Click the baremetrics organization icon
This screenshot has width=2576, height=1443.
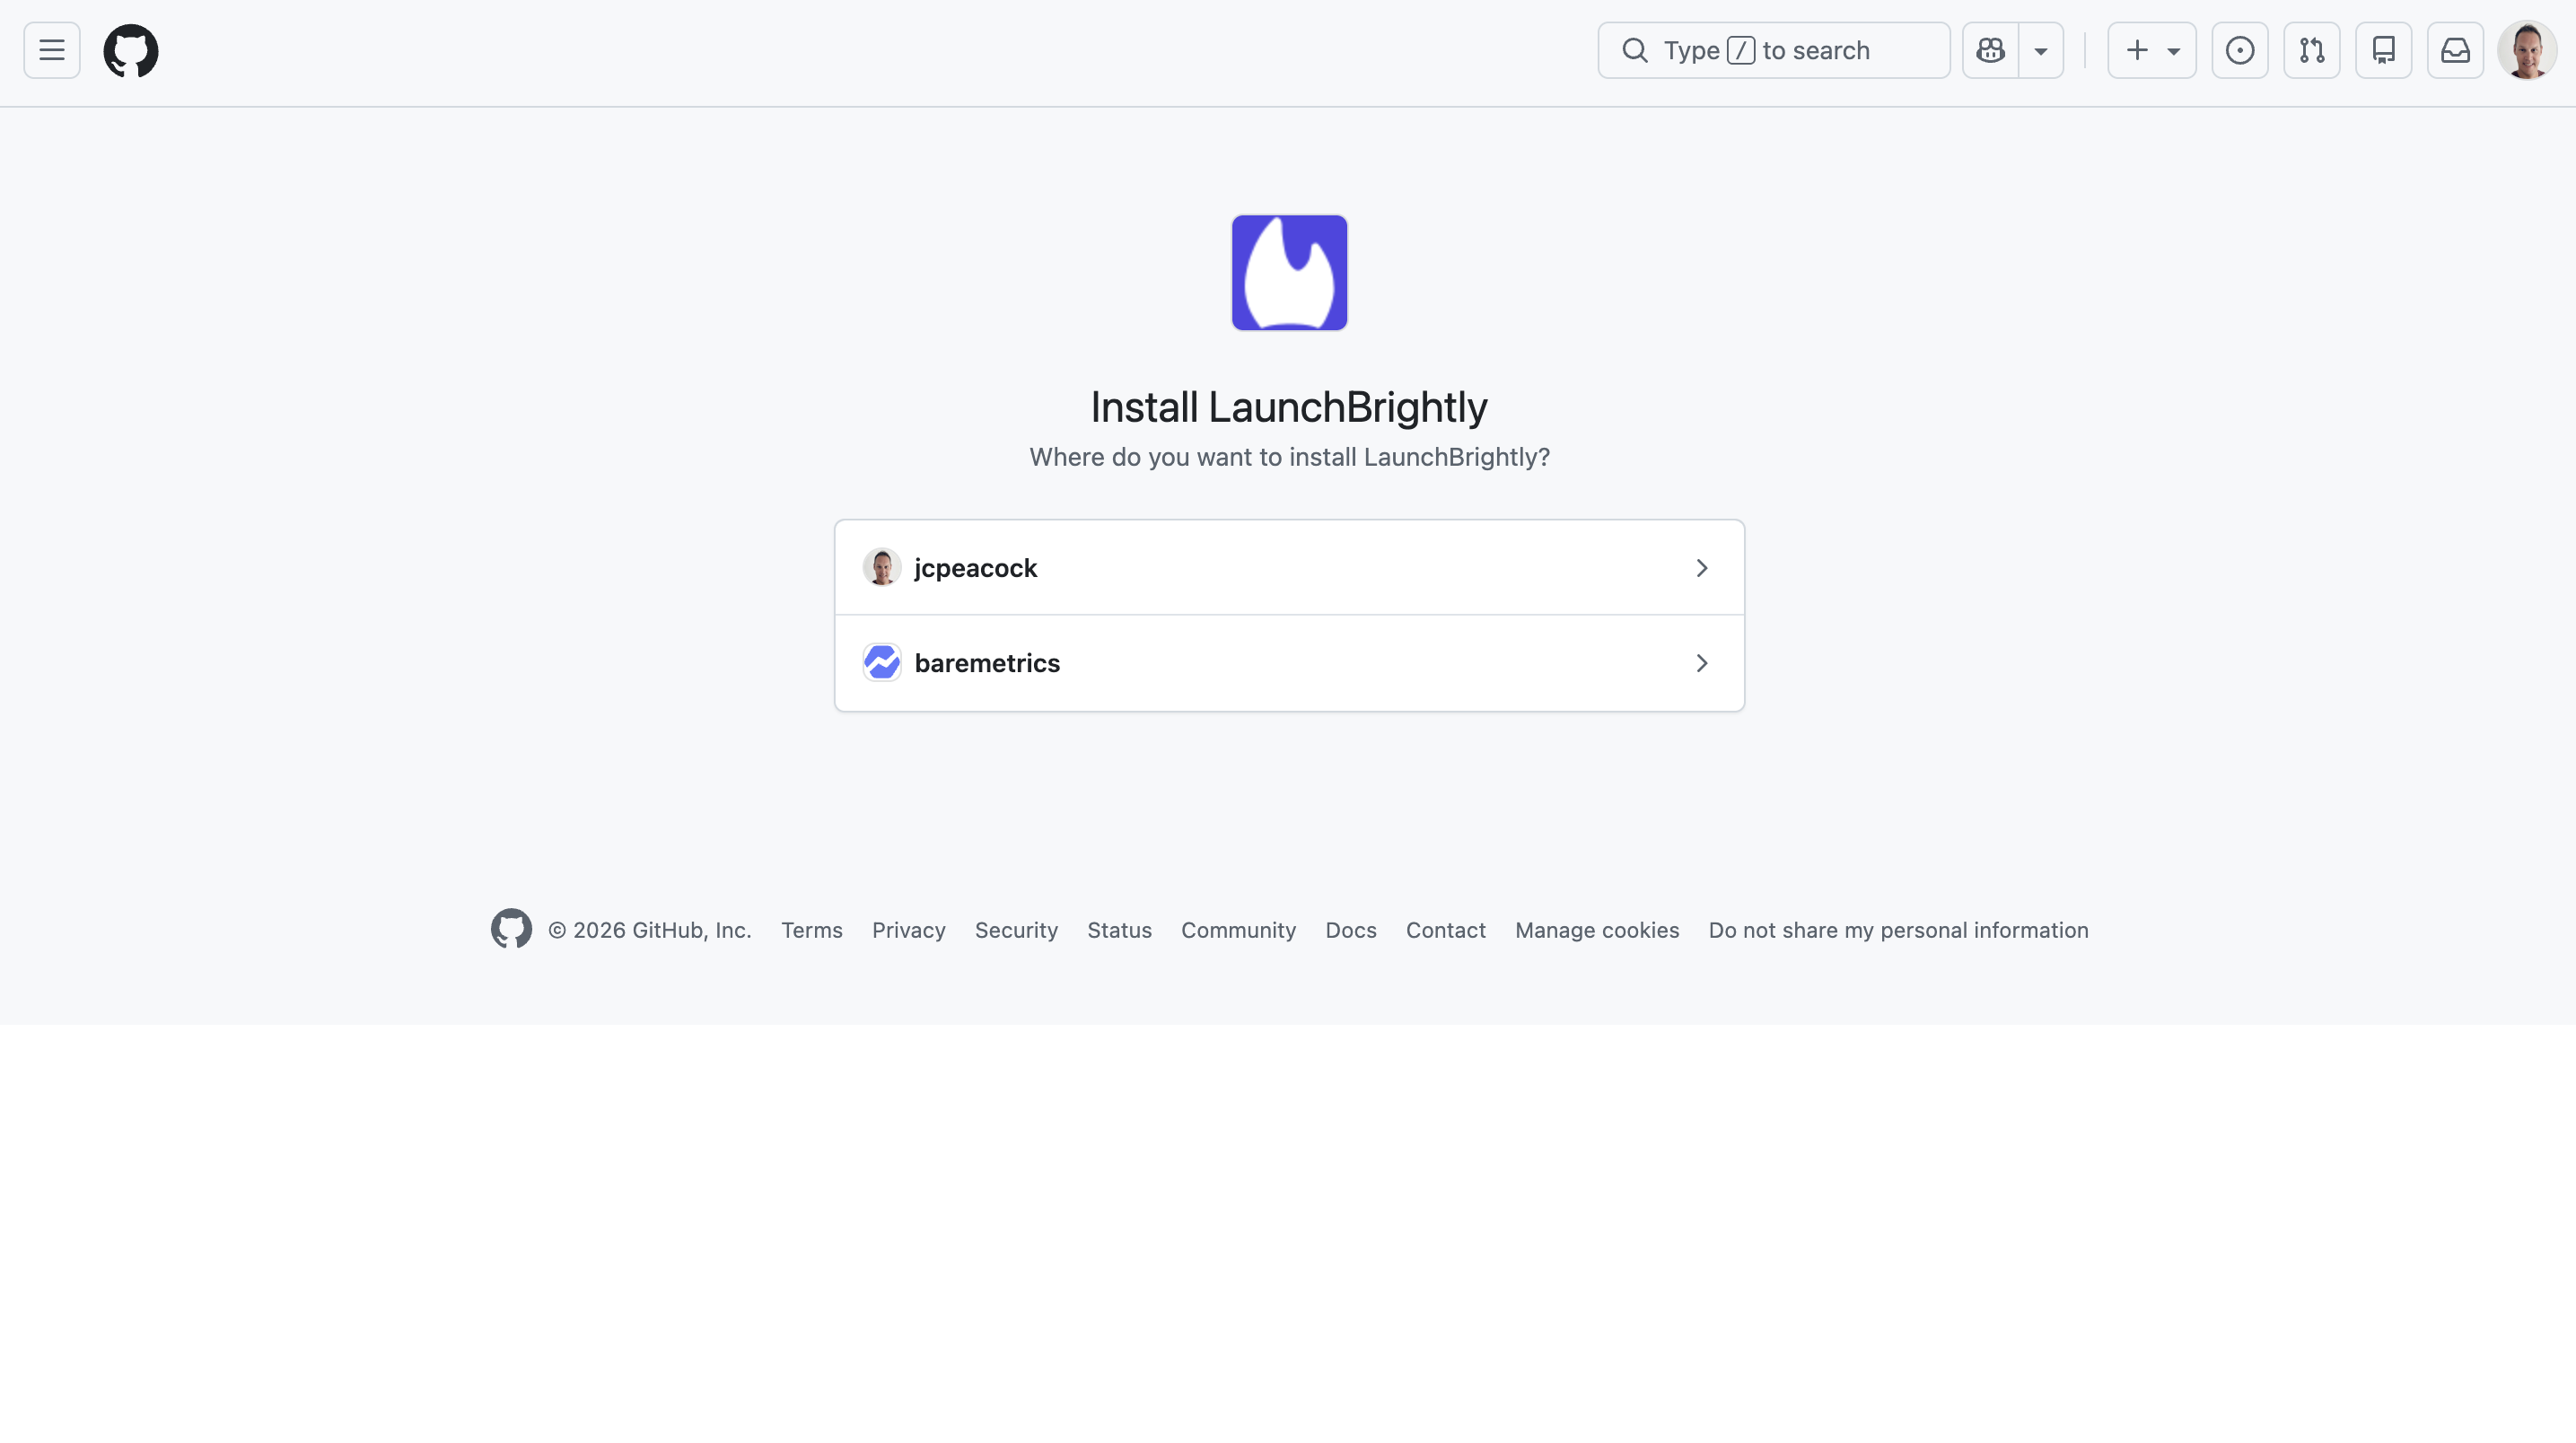click(882, 662)
